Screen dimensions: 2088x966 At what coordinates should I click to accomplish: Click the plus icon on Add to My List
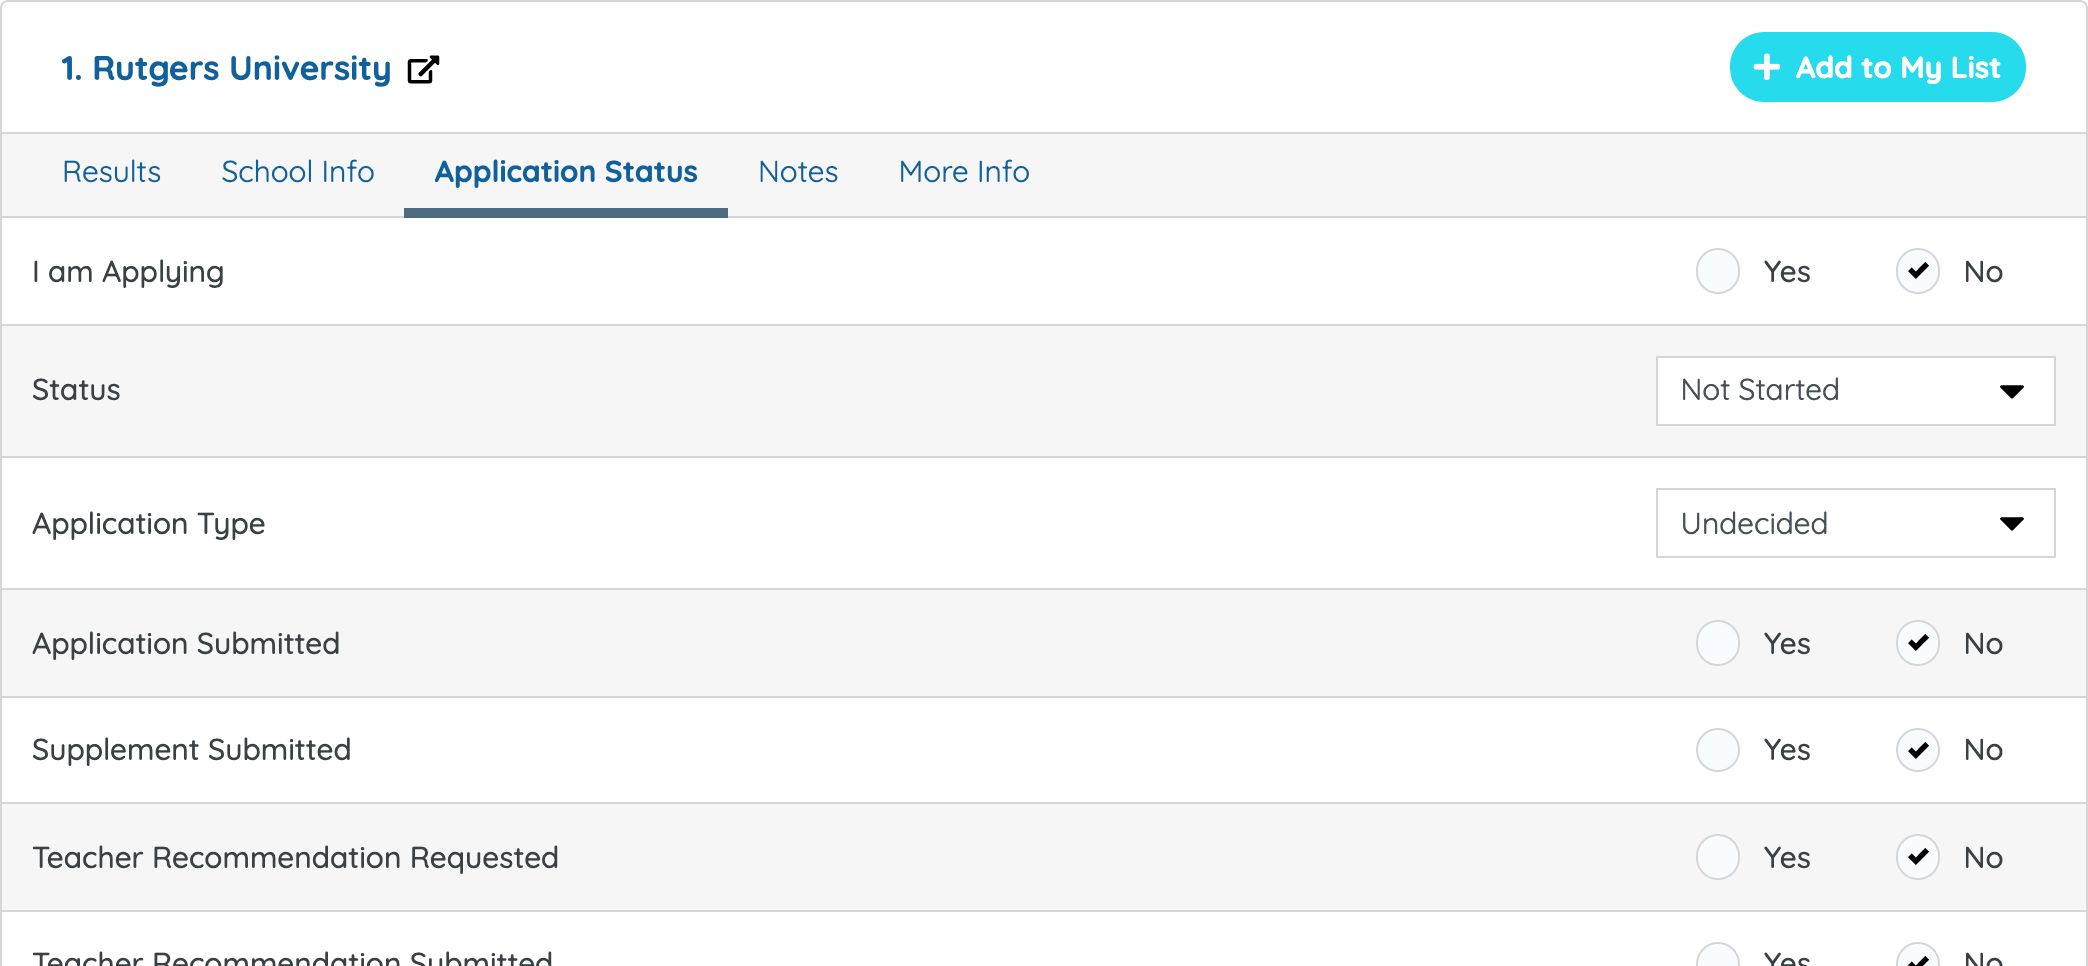coord(1767,67)
